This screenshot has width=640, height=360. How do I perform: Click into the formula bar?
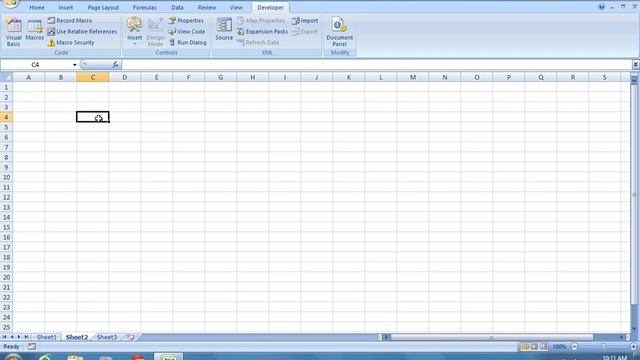376,65
